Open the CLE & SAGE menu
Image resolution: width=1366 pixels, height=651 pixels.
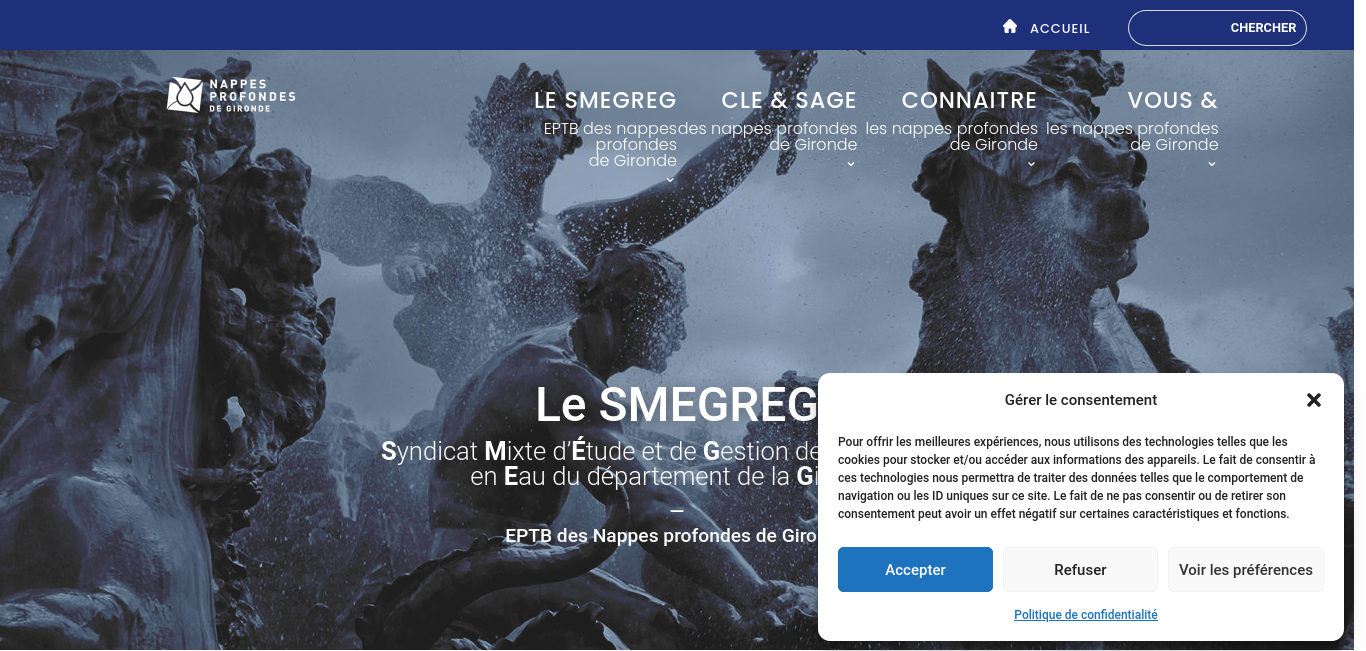[x=789, y=100]
